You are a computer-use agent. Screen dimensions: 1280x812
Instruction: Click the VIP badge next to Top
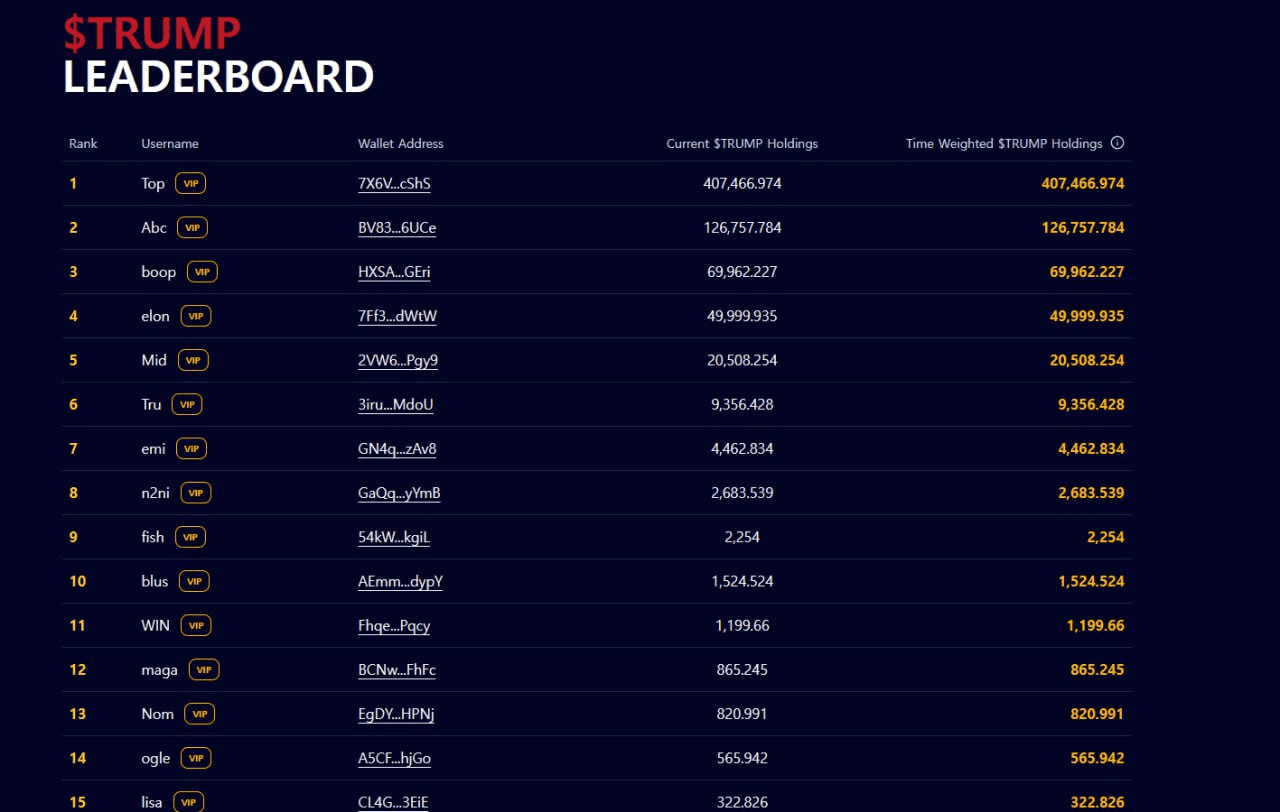click(191, 184)
